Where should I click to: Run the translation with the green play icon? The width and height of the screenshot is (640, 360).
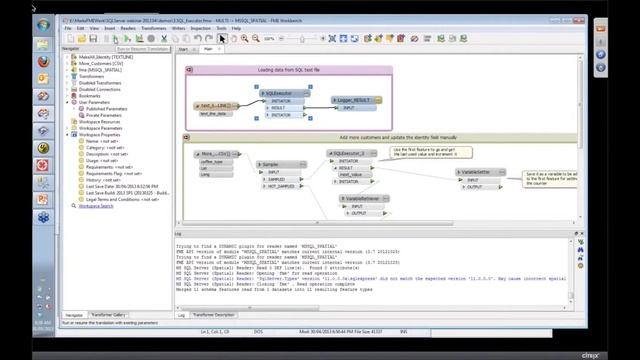(x=116, y=38)
